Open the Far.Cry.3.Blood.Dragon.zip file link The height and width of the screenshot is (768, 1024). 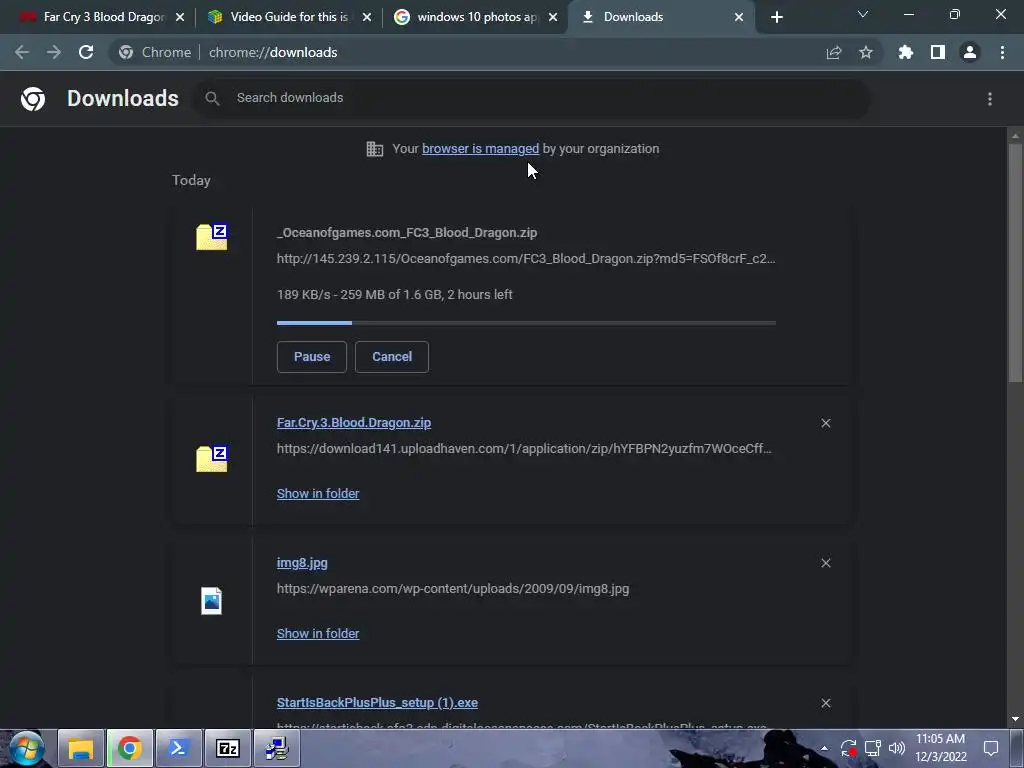(x=354, y=423)
